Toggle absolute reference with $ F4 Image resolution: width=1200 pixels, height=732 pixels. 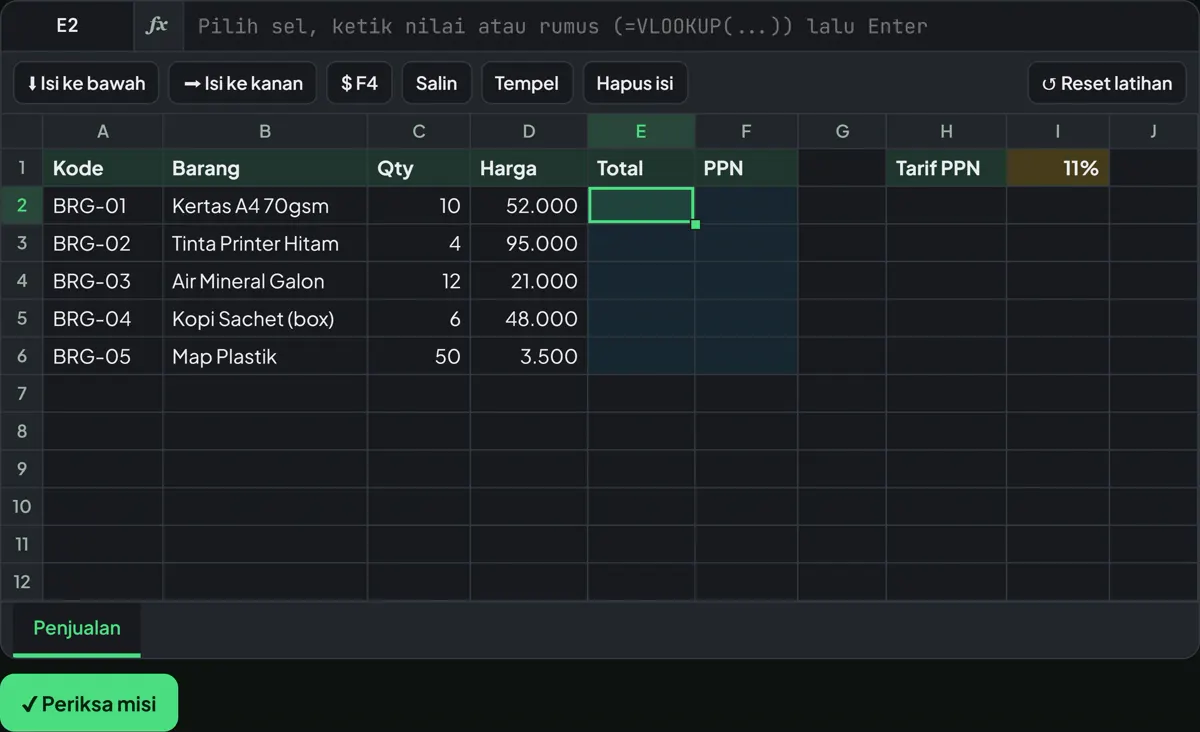pos(359,83)
